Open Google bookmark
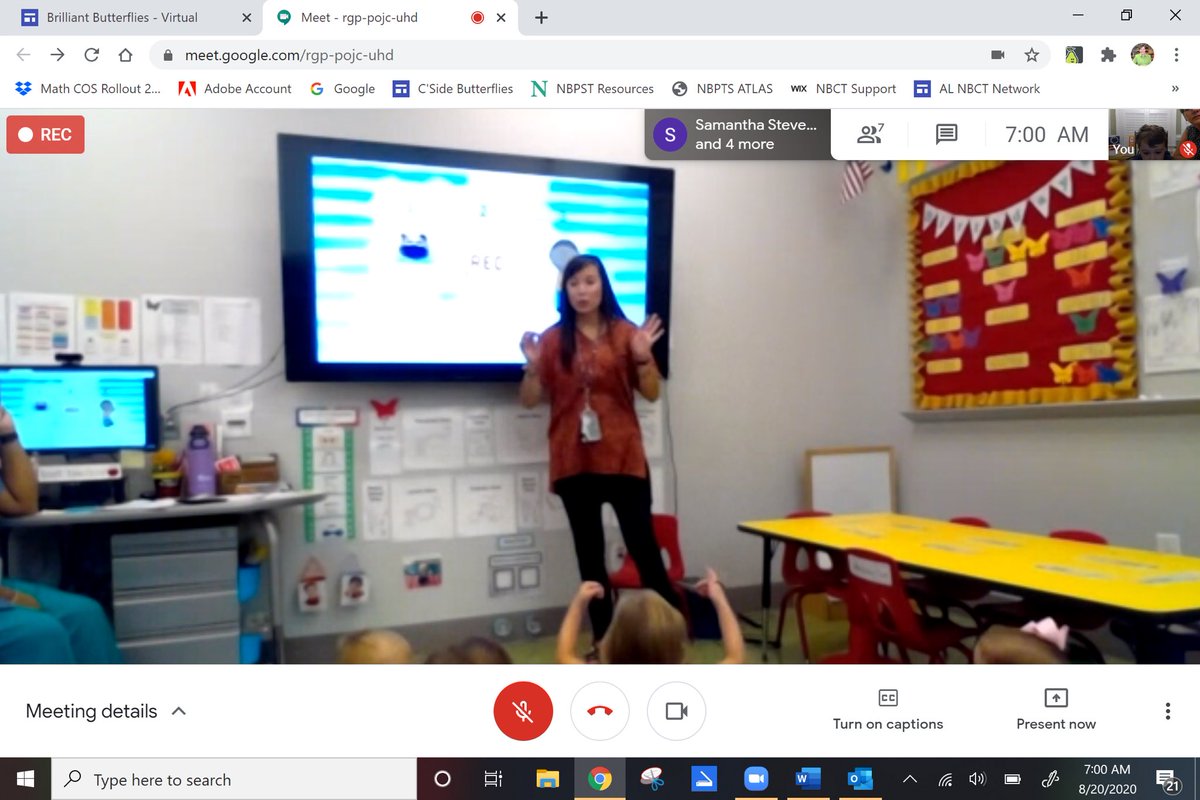 tap(342, 88)
